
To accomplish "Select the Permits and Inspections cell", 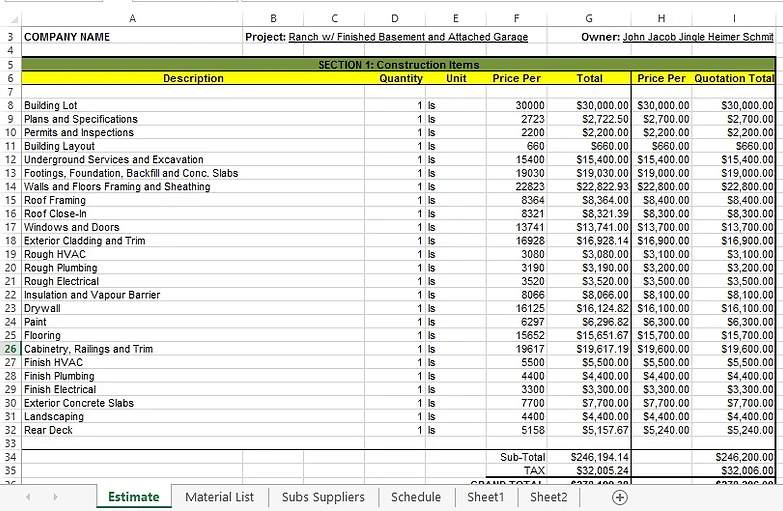I will point(193,132).
